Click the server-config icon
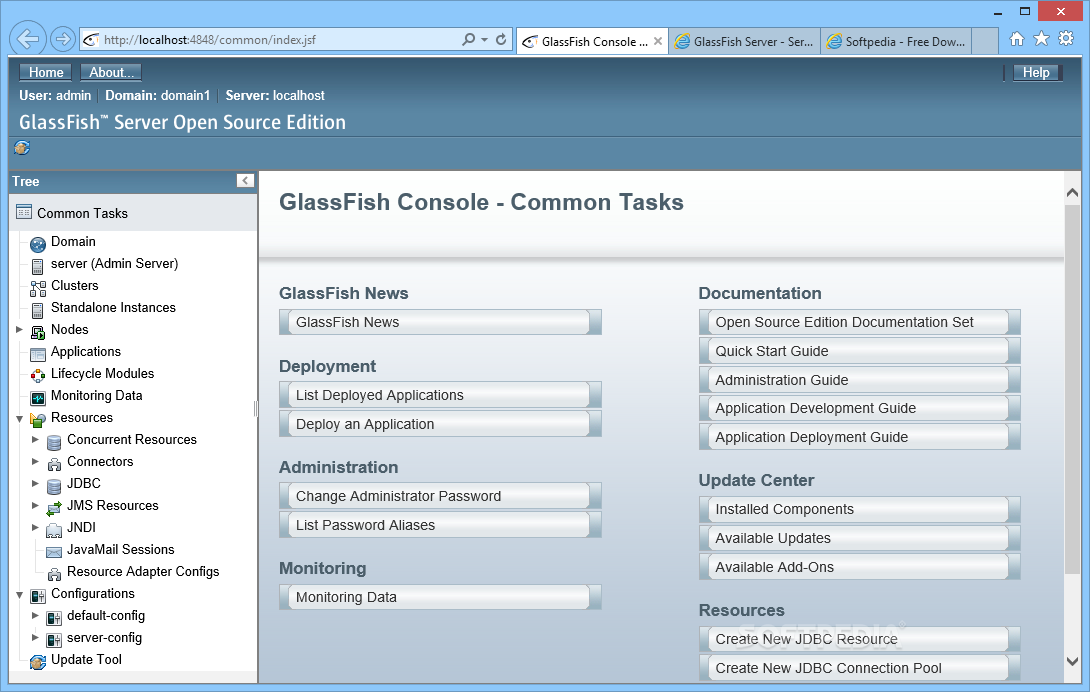Image resolution: width=1090 pixels, height=692 pixels. point(54,640)
